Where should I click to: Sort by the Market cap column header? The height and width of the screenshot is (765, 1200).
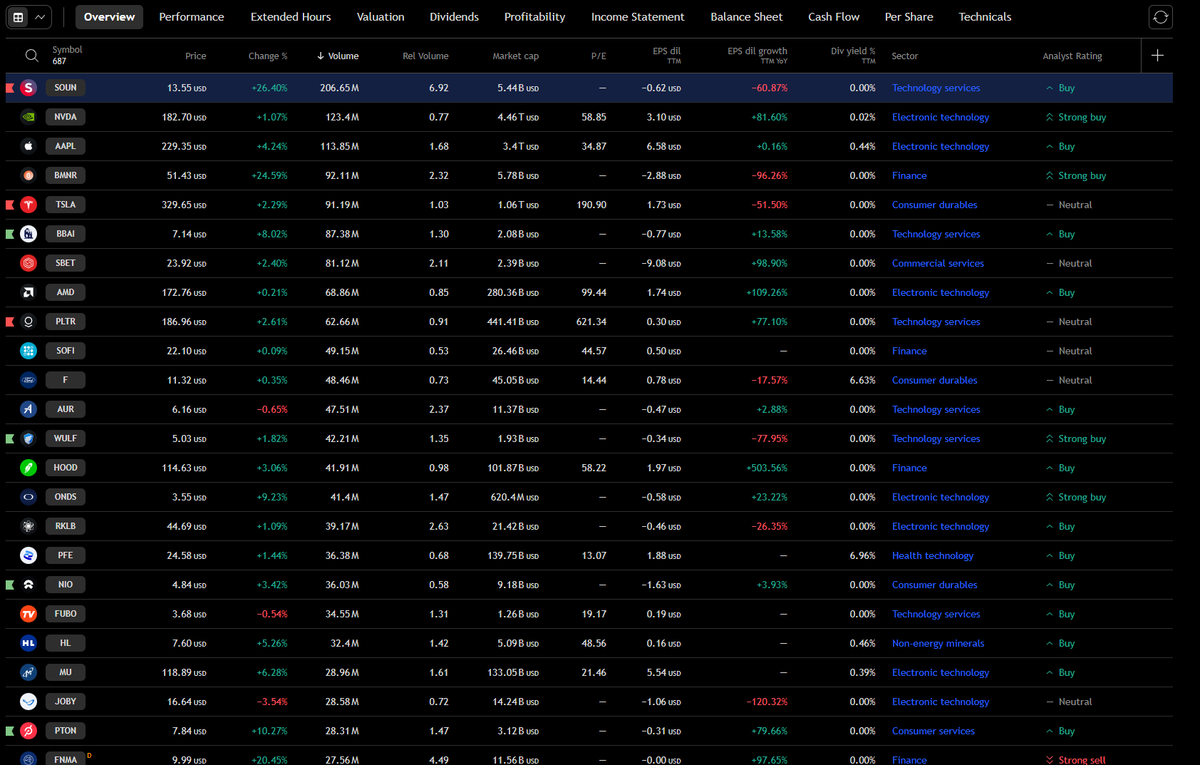point(516,56)
